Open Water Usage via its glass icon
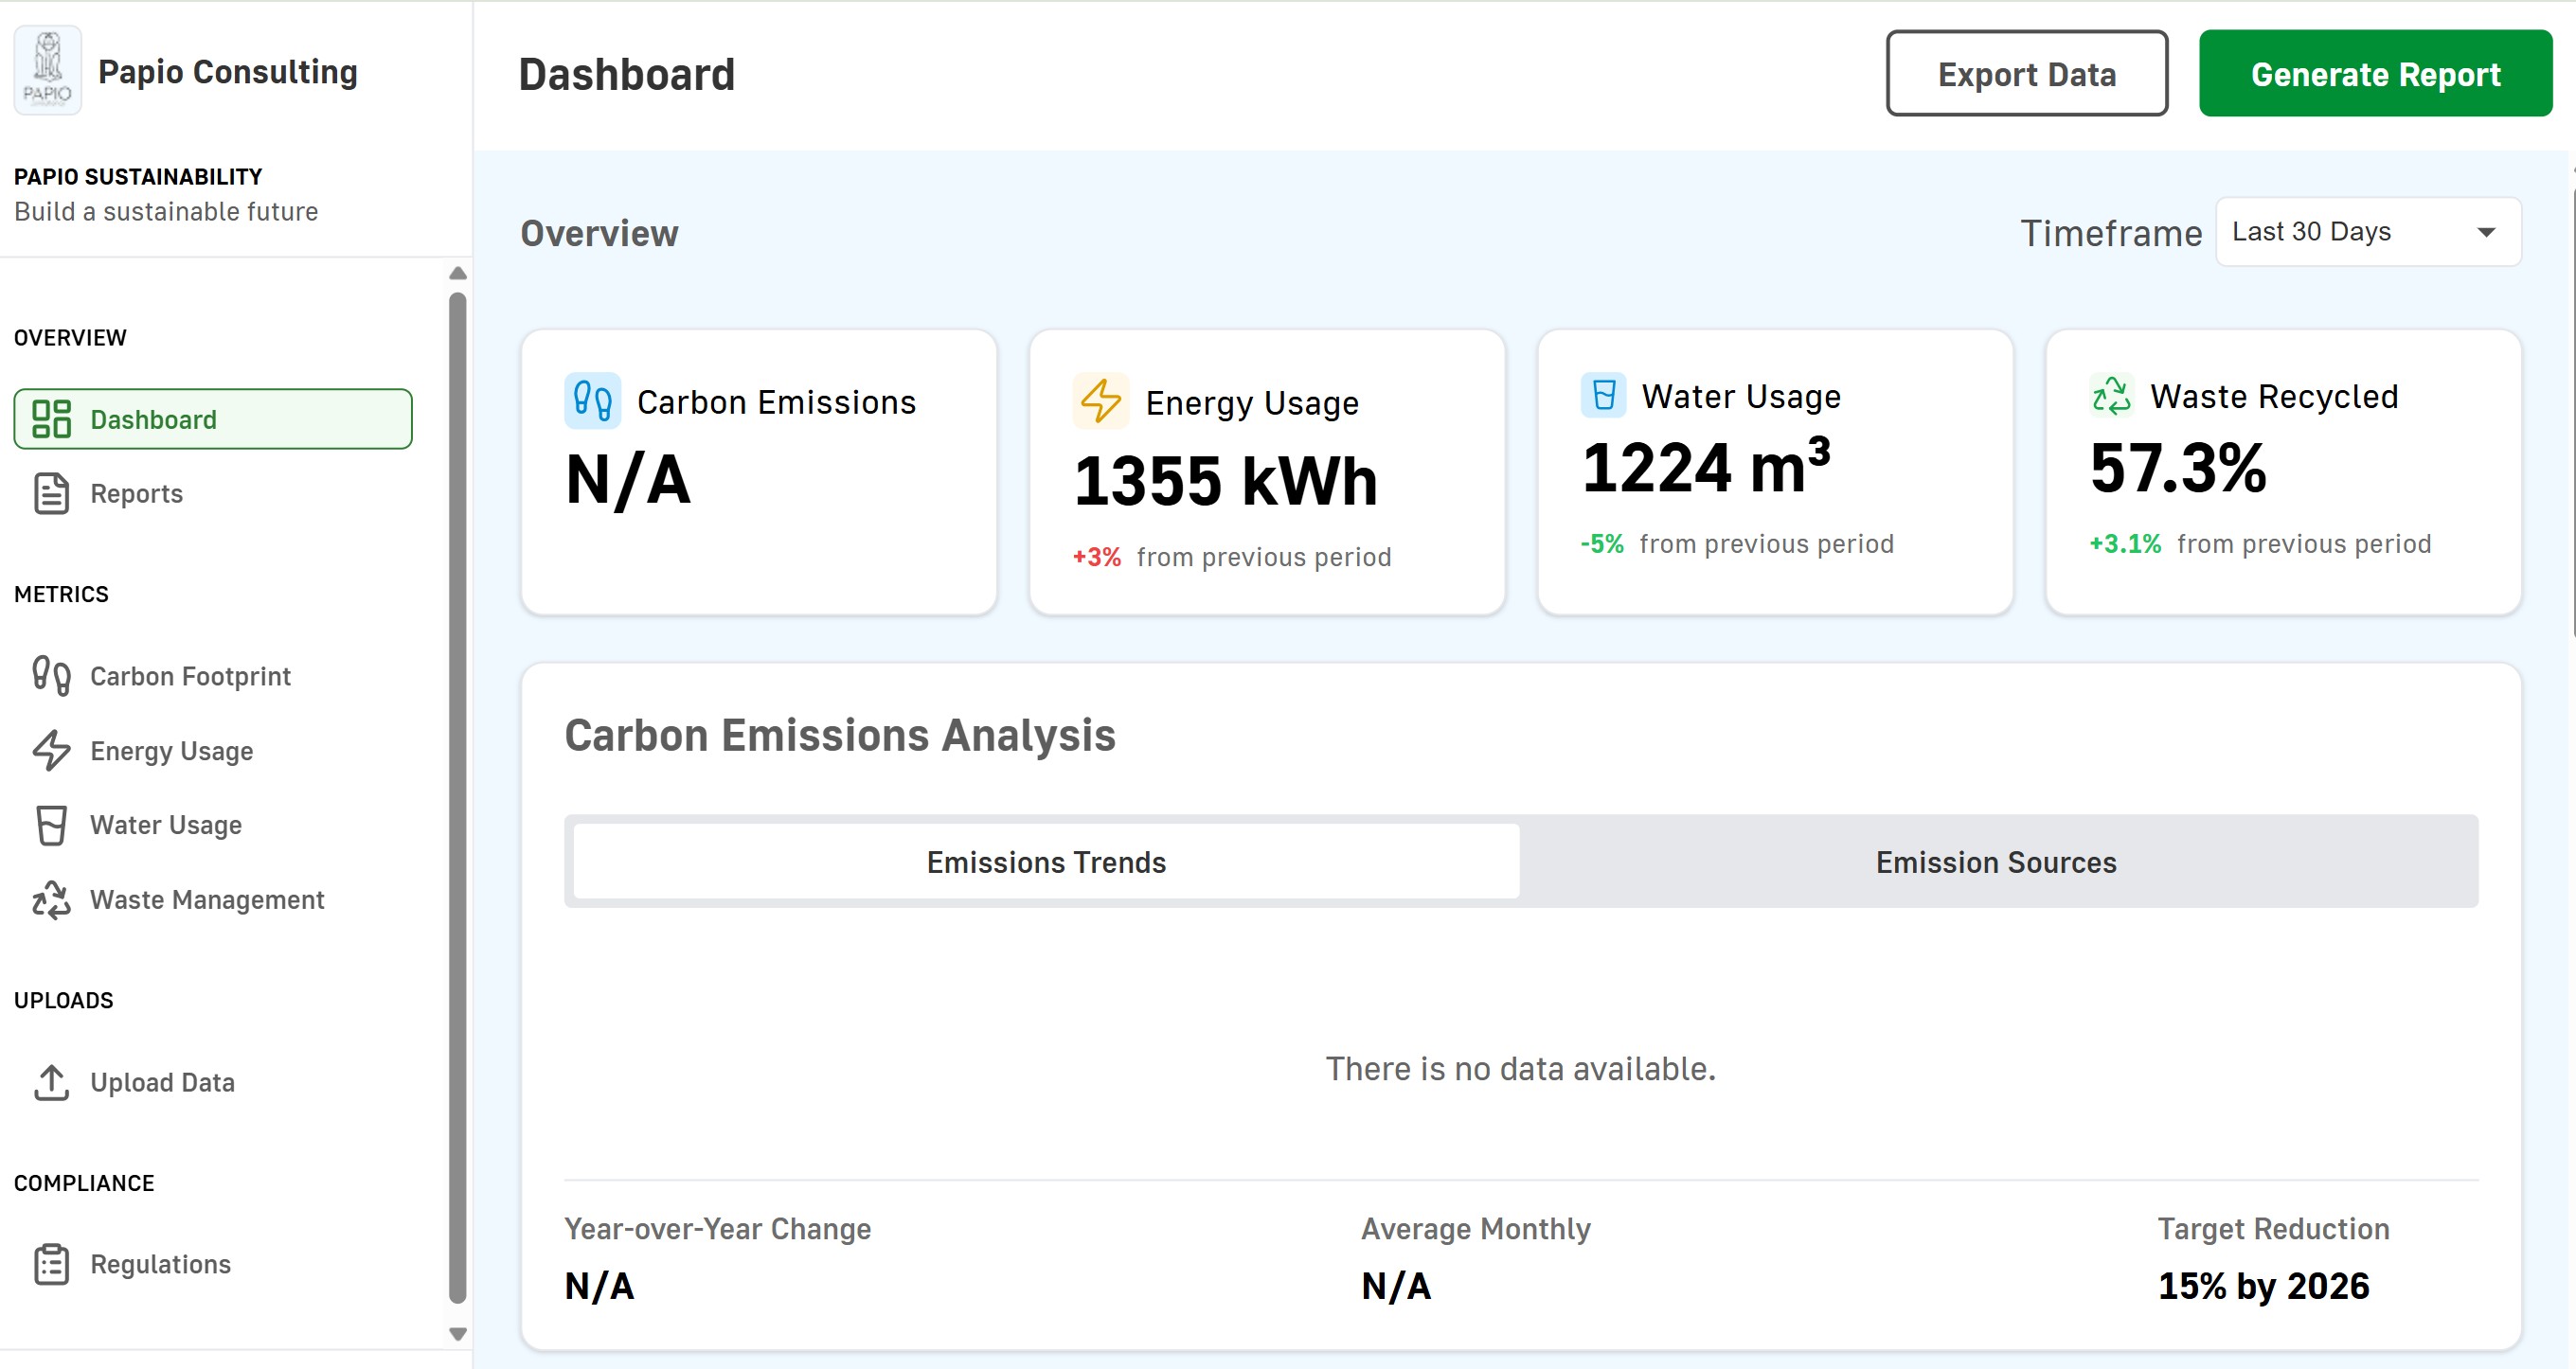 [50, 825]
